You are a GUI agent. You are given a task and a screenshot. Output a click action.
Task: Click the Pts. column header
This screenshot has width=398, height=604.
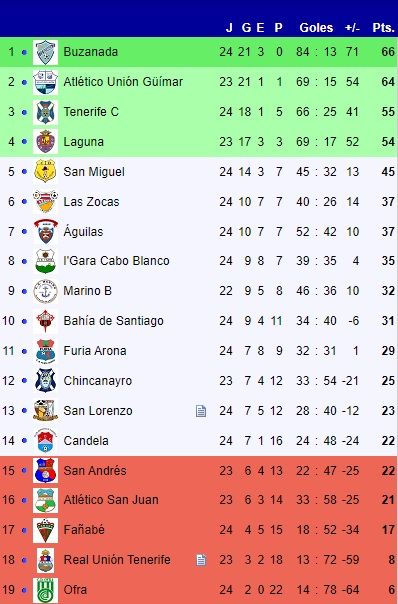383,28
